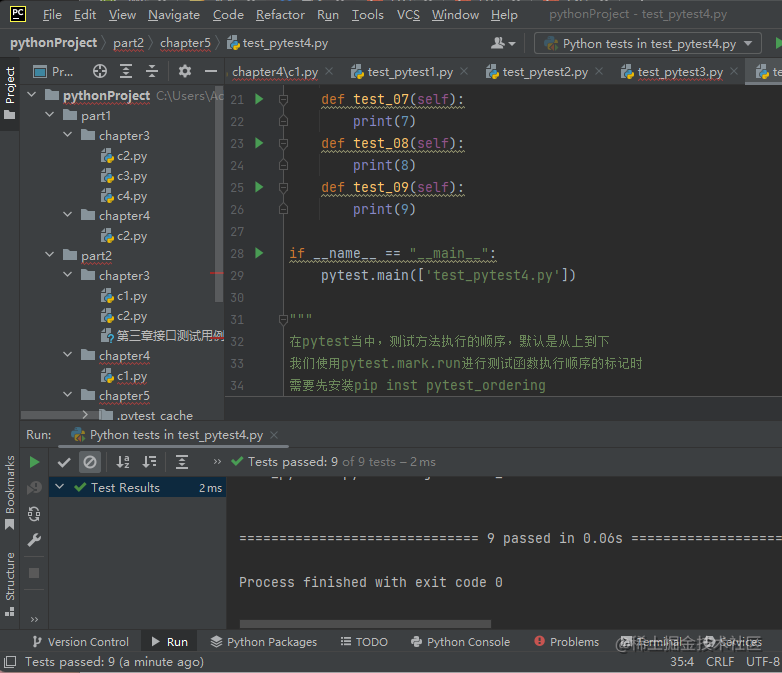Click the Select Opened File target icon
Viewport: 782px width, 673px height.
[x=100, y=71]
